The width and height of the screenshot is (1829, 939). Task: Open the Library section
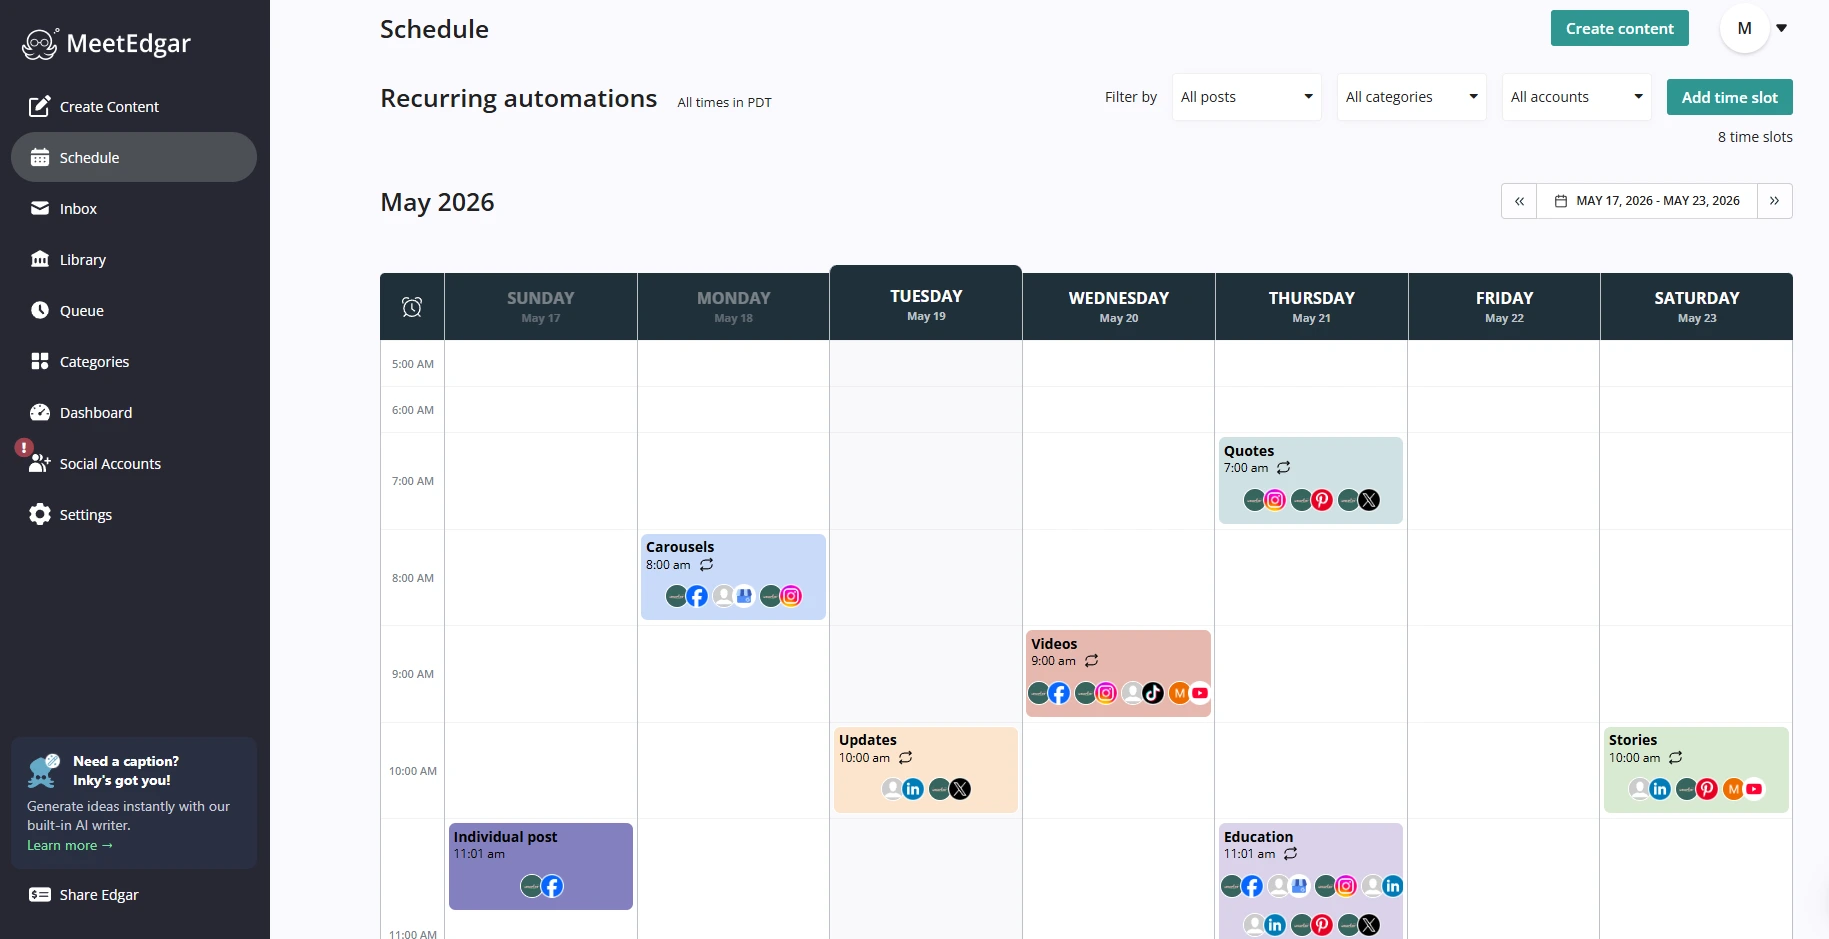(134, 260)
